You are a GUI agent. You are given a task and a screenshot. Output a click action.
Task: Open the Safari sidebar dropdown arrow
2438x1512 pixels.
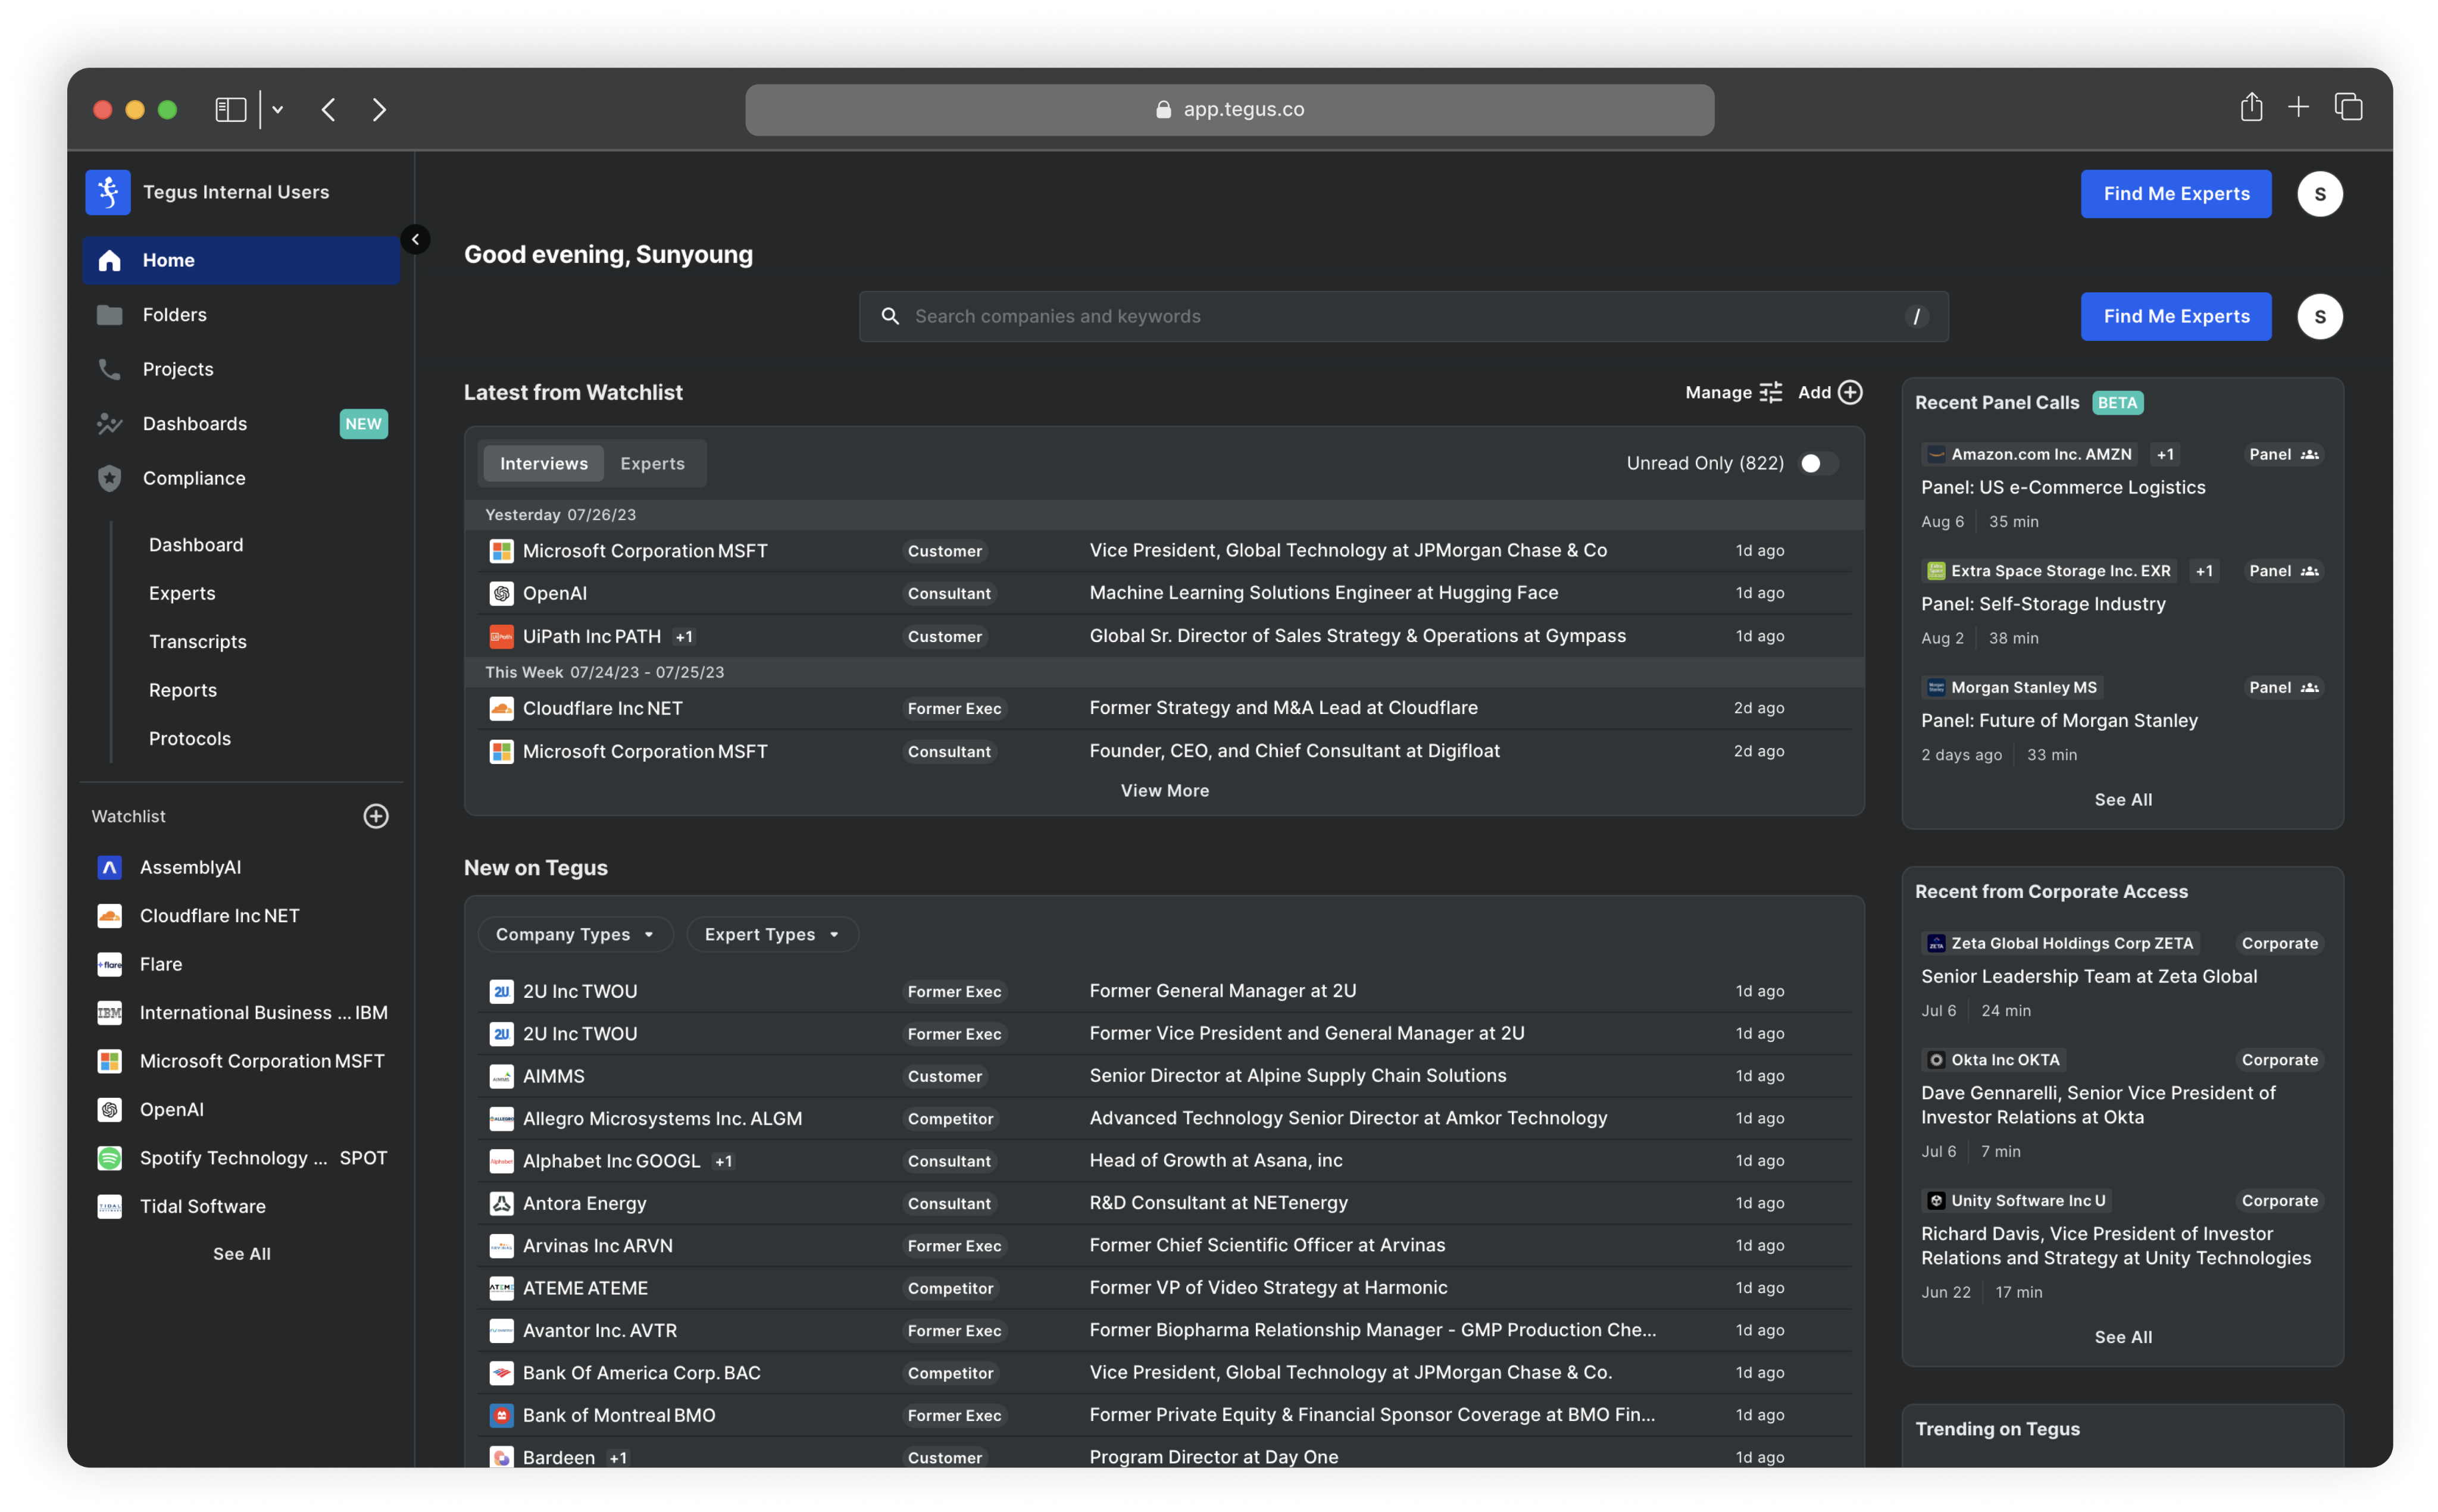(x=278, y=110)
